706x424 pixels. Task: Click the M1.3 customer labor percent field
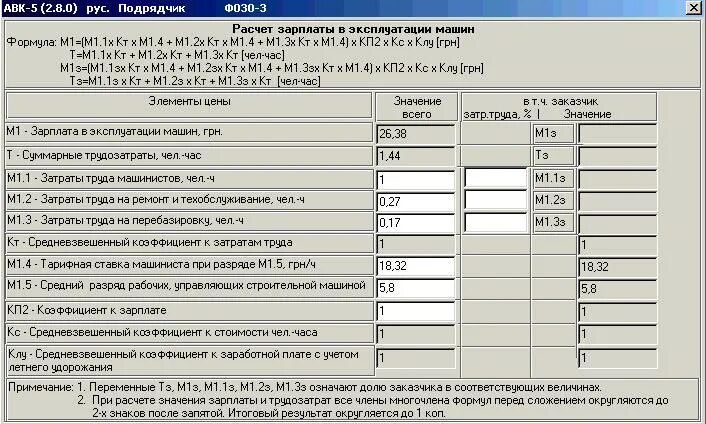(495, 222)
